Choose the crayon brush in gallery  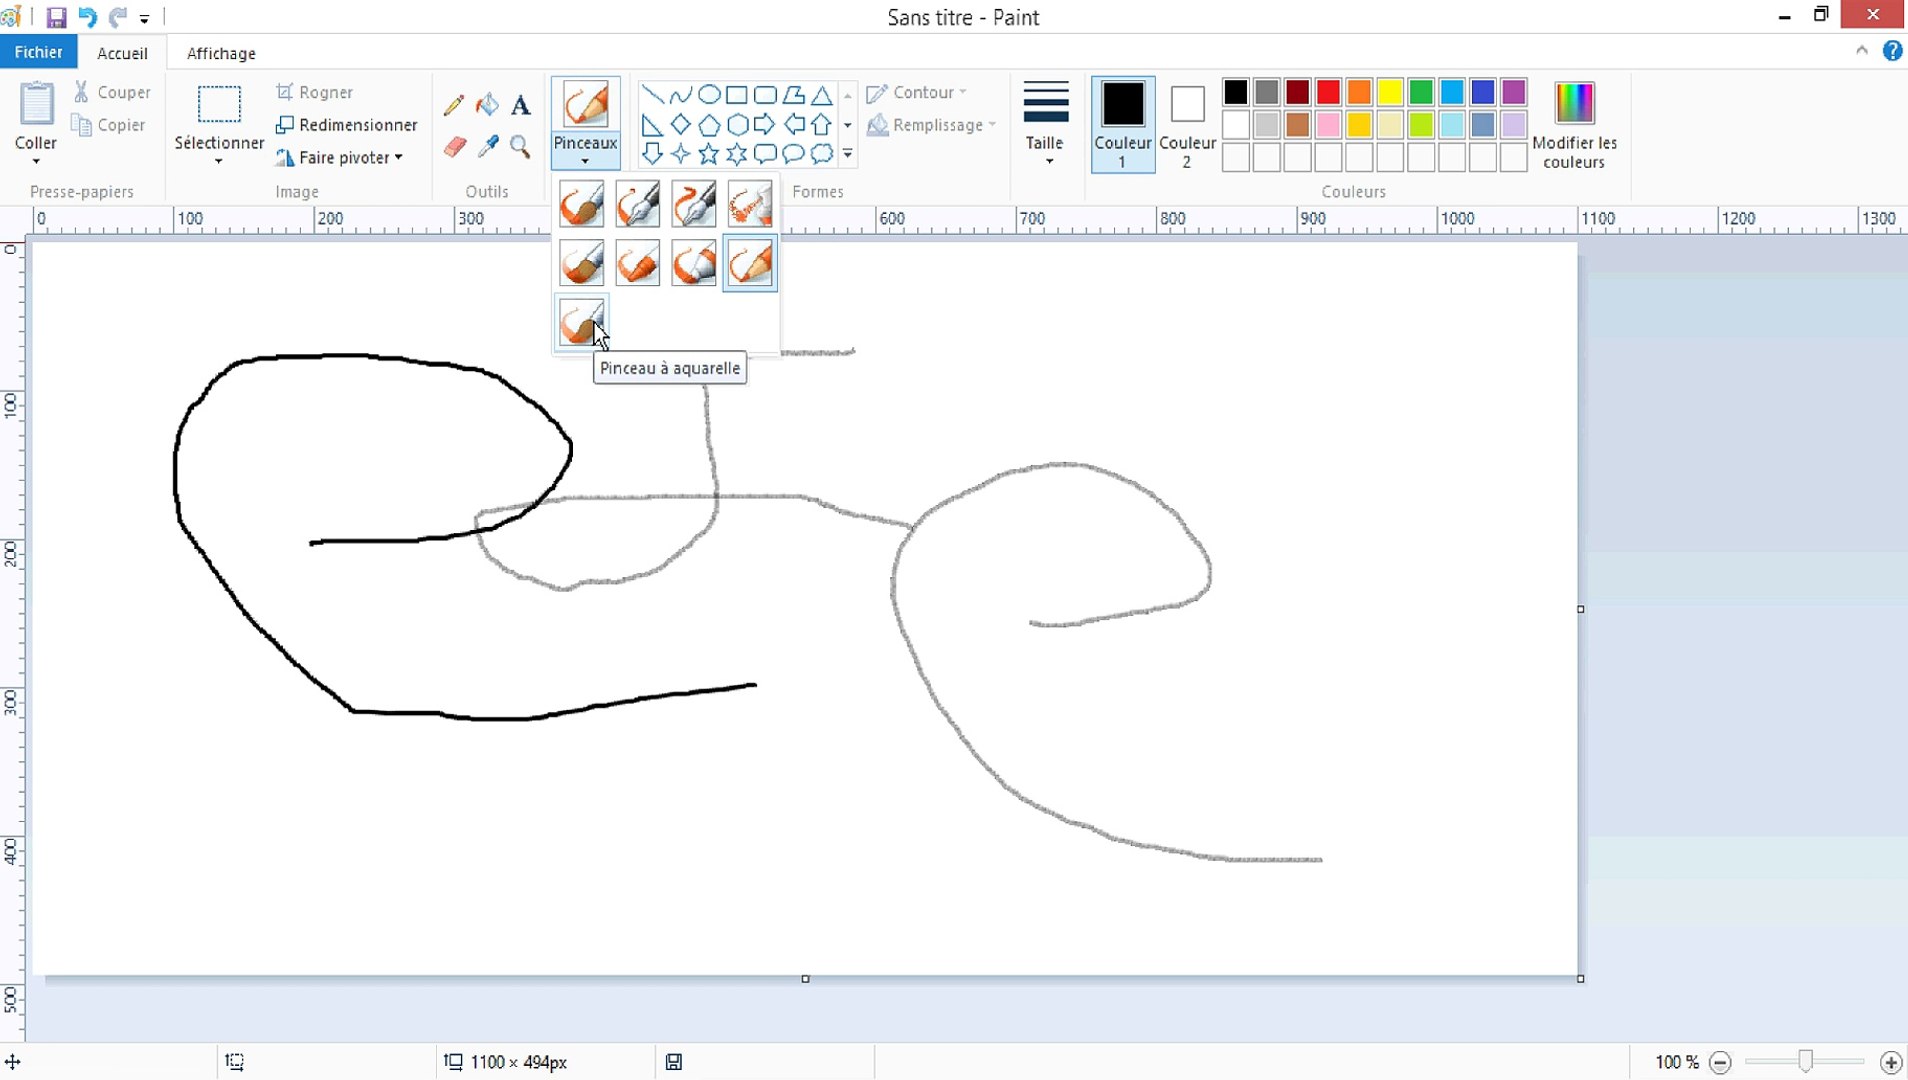click(638, 264)
